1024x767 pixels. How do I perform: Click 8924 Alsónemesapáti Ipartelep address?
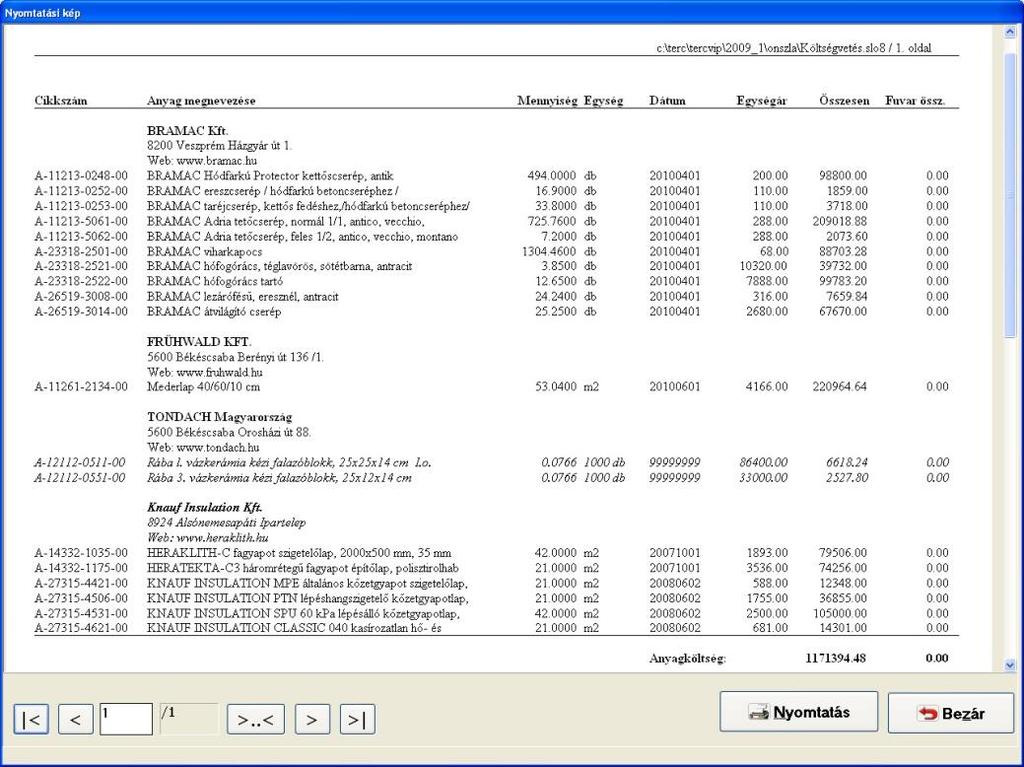226,523
